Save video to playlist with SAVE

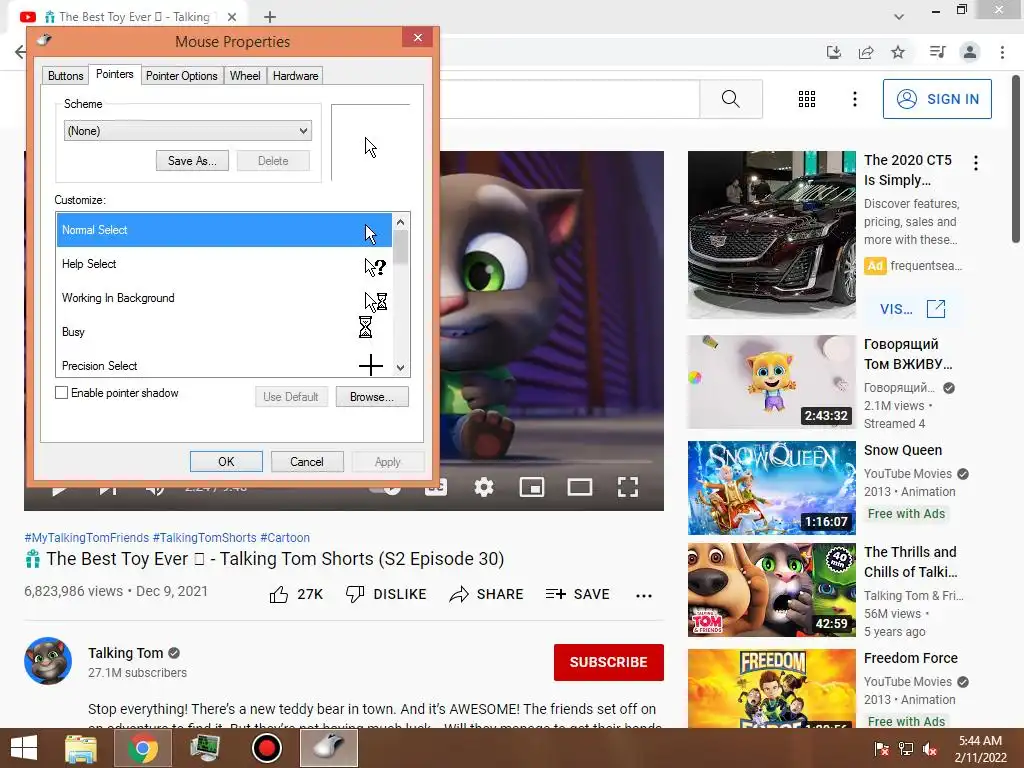578,594
